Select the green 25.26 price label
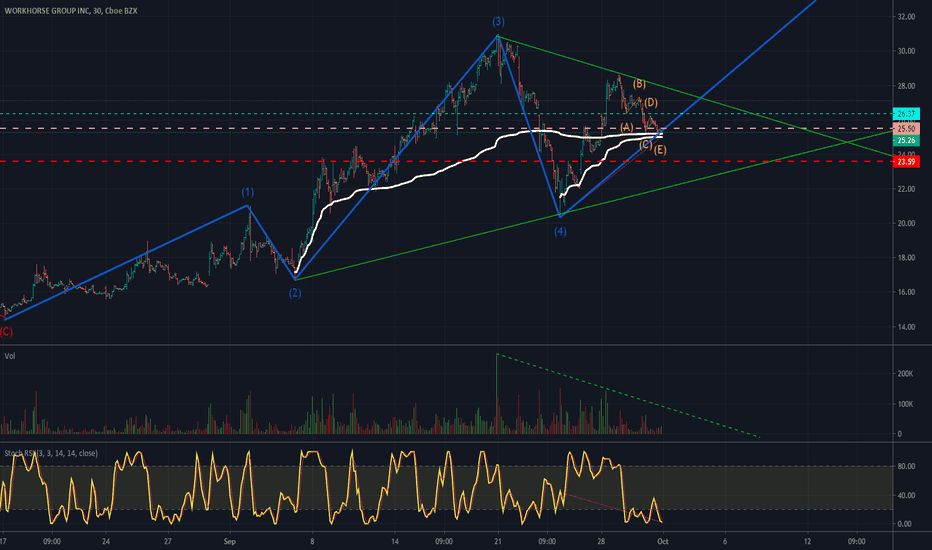This screenshot has height=550, width=932. 906,141
